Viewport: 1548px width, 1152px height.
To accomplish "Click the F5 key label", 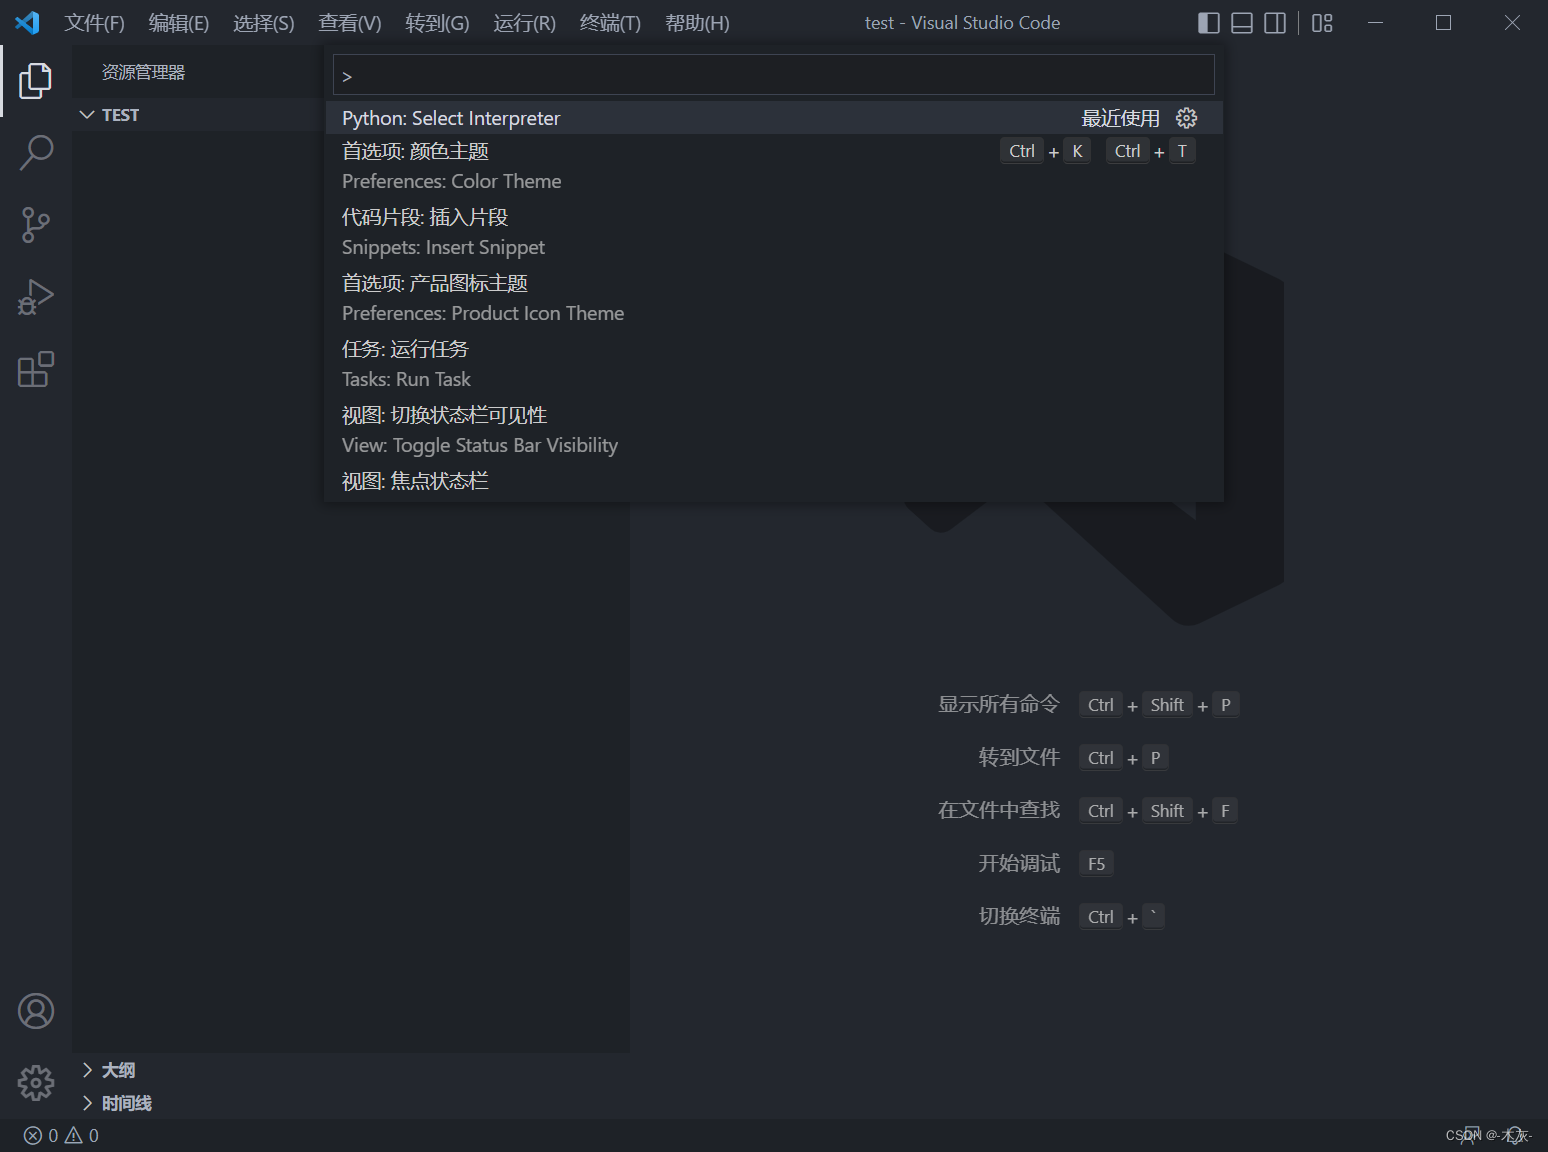I will click(1096, 864).
